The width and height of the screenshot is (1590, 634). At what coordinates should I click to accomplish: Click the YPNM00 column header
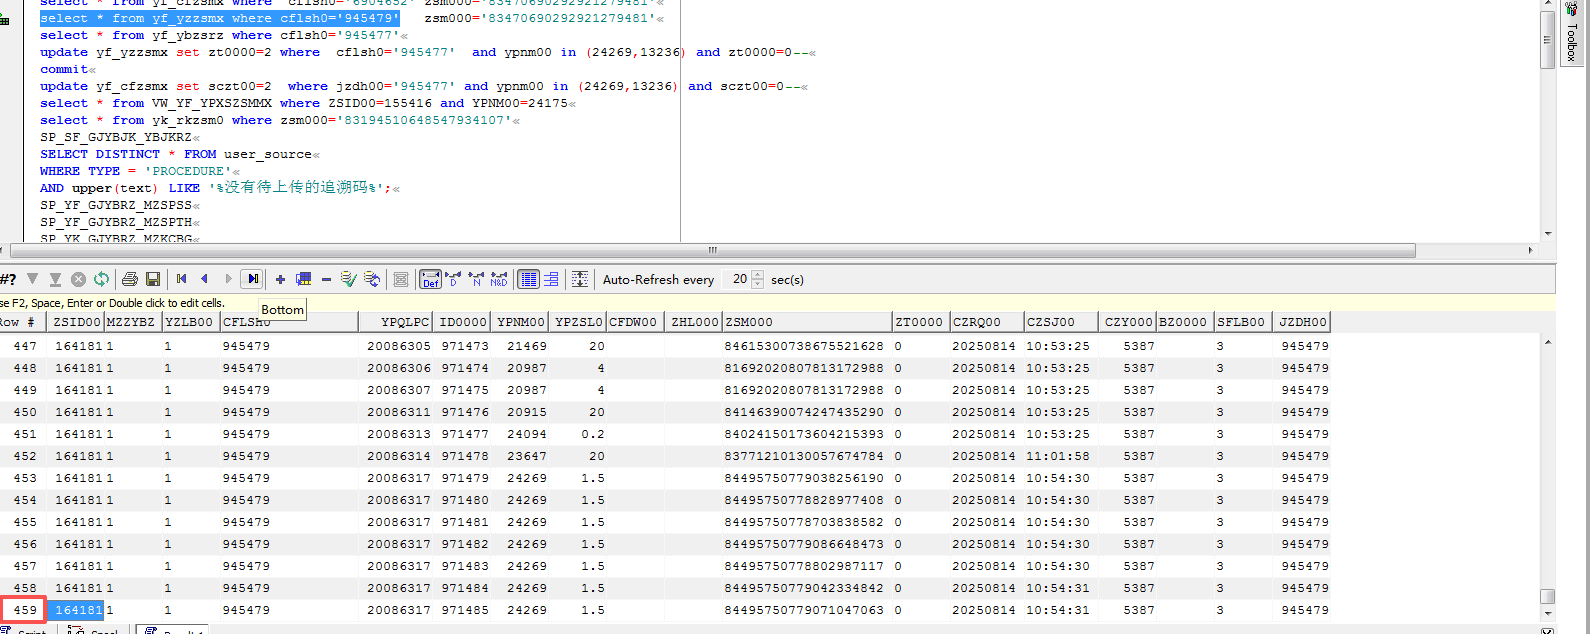pos(521,322)
